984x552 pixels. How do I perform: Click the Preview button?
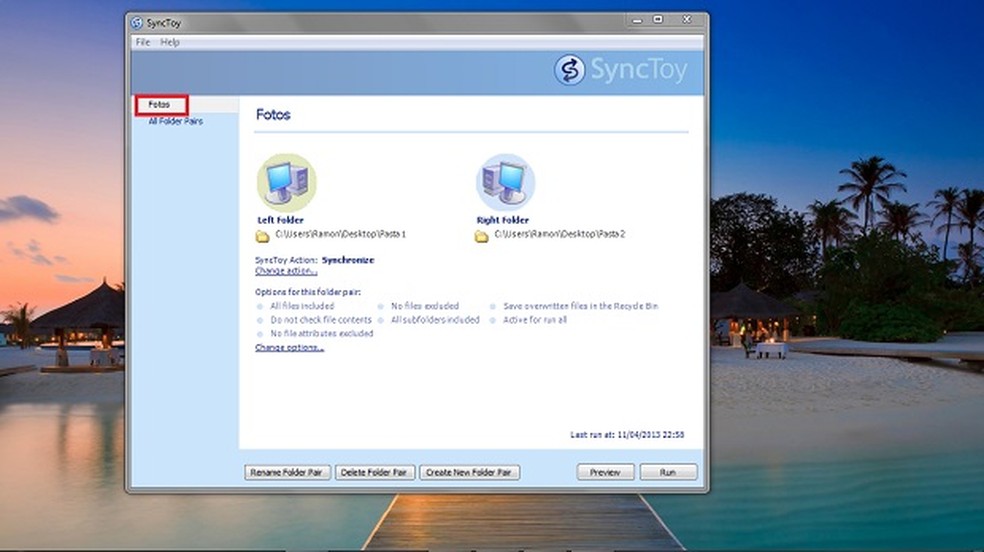(x=606, y=472)
